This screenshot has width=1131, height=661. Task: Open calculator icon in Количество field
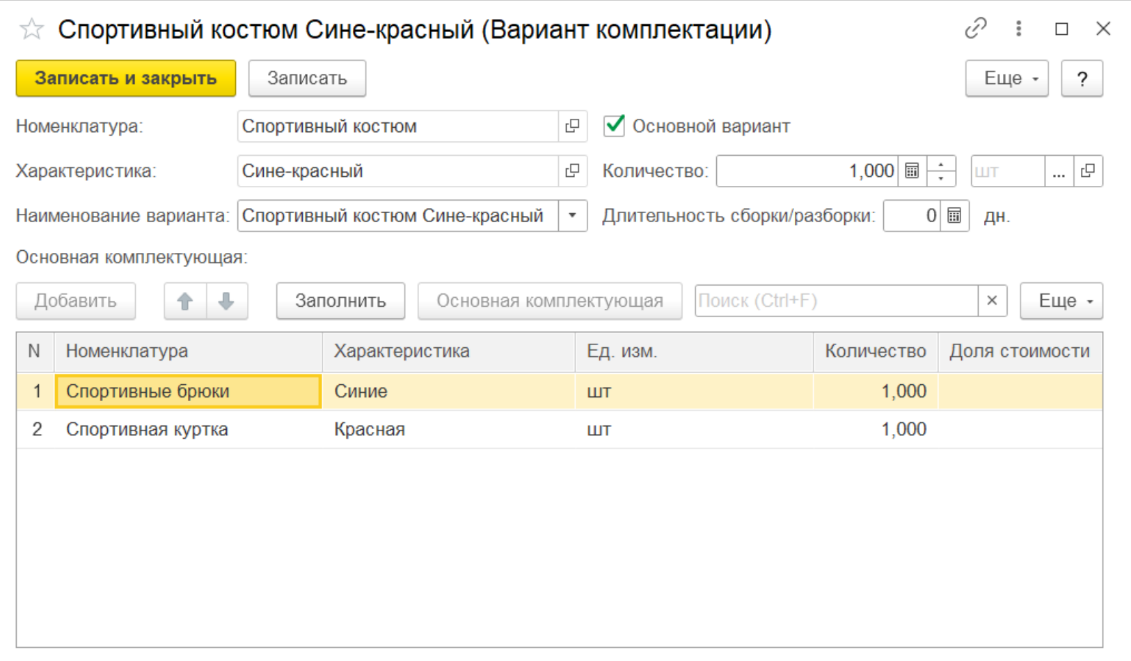[x=911, y=171]
